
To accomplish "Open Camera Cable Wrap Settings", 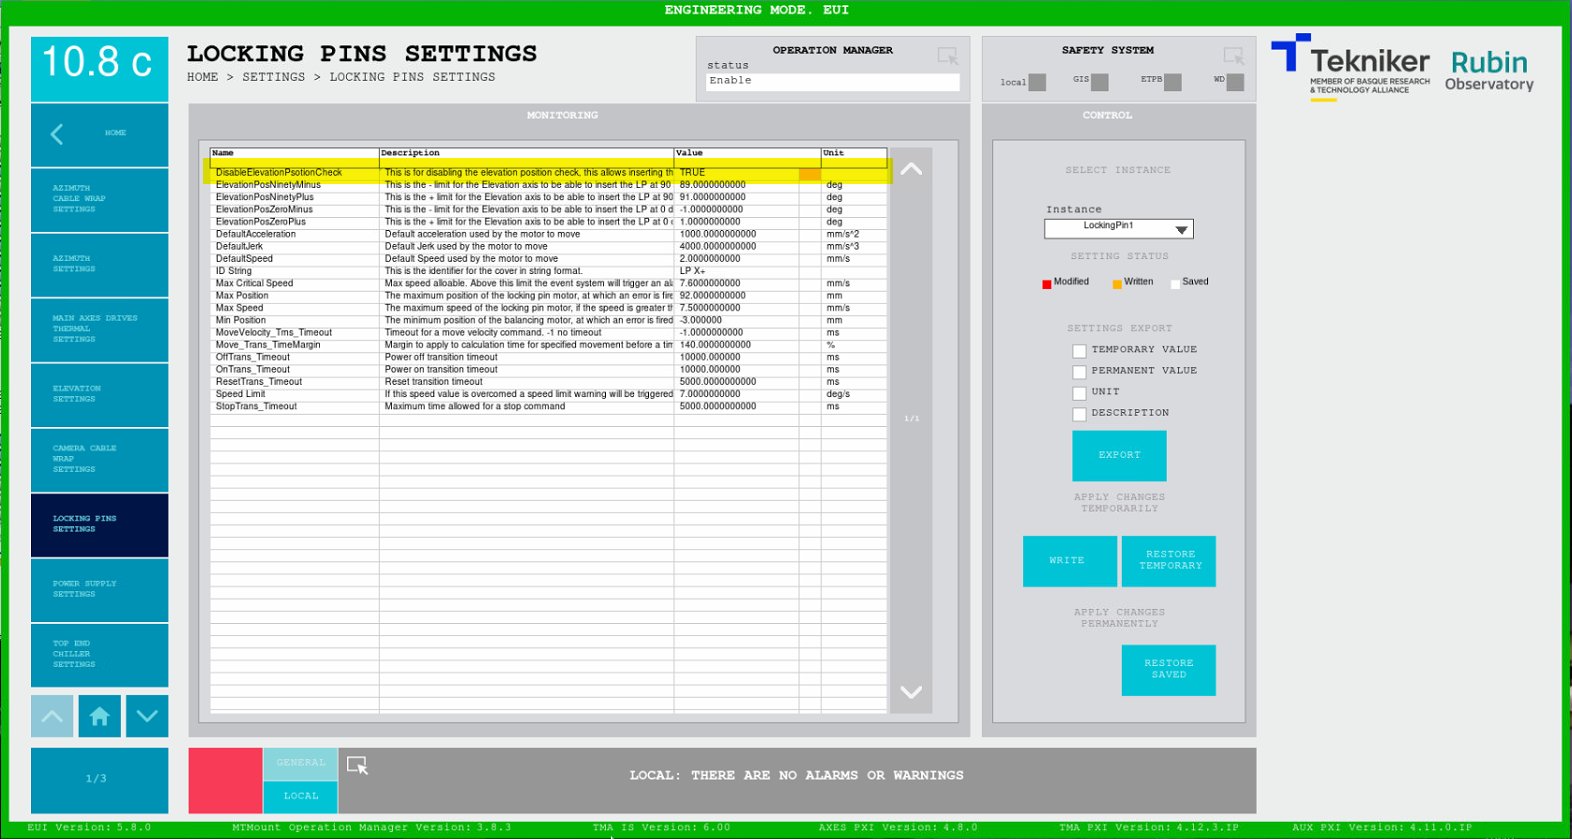I will [x=99, y=459].
